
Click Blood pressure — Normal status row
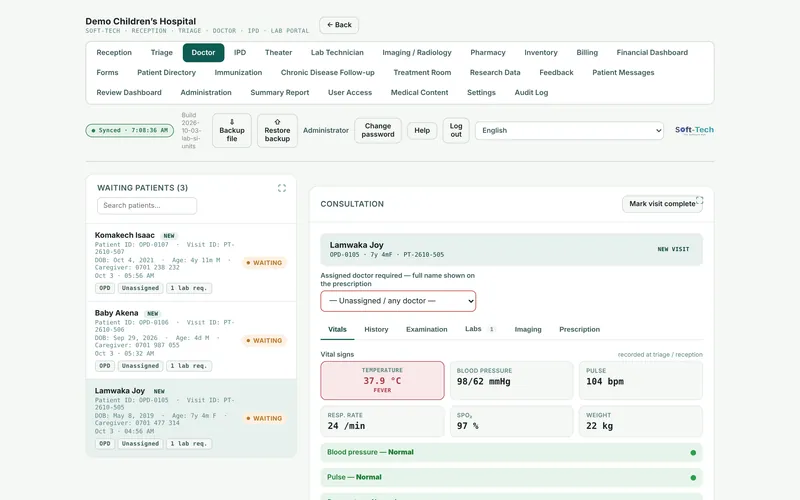[x=511, y=453]
